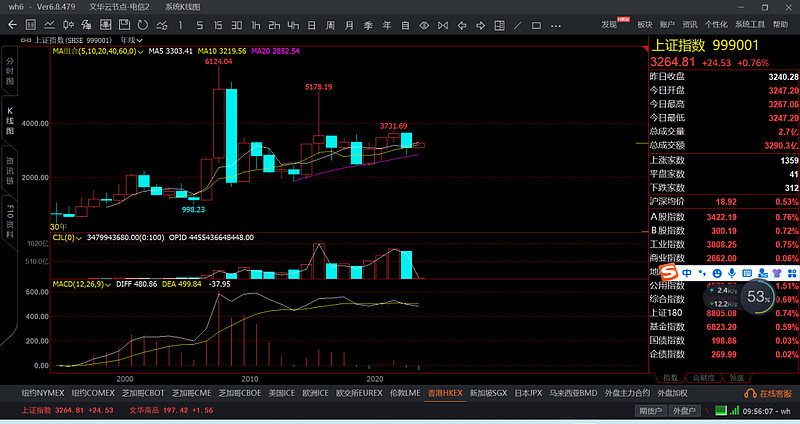Click the 期货户 button
Image resolution: width=800 pixels, height=424 pixels.
click(651, 411)
